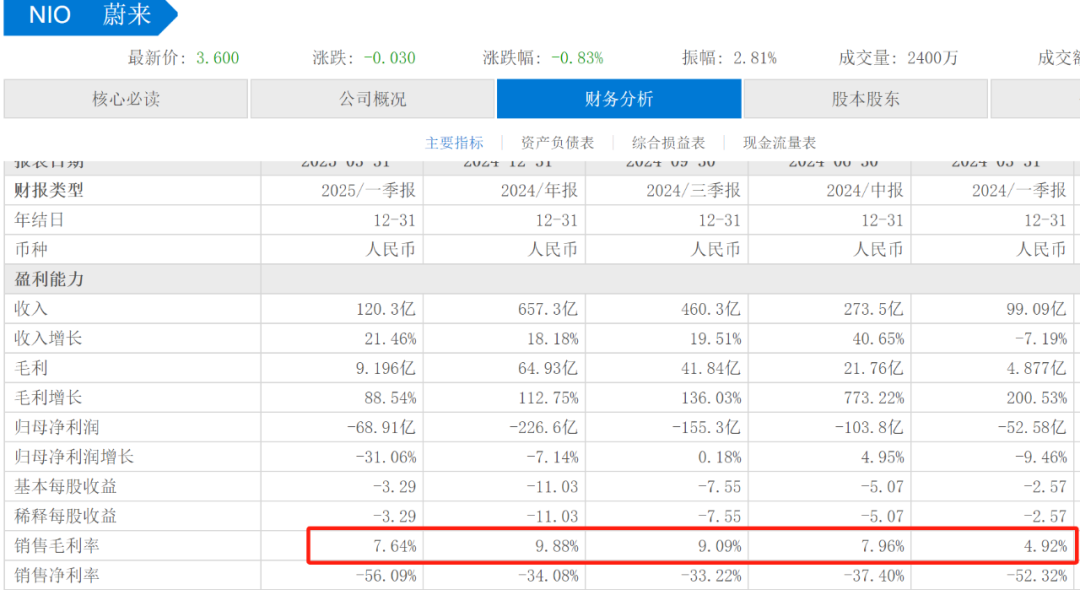
Task: Click the latest price value 3.600
Action: click(217, 58)
